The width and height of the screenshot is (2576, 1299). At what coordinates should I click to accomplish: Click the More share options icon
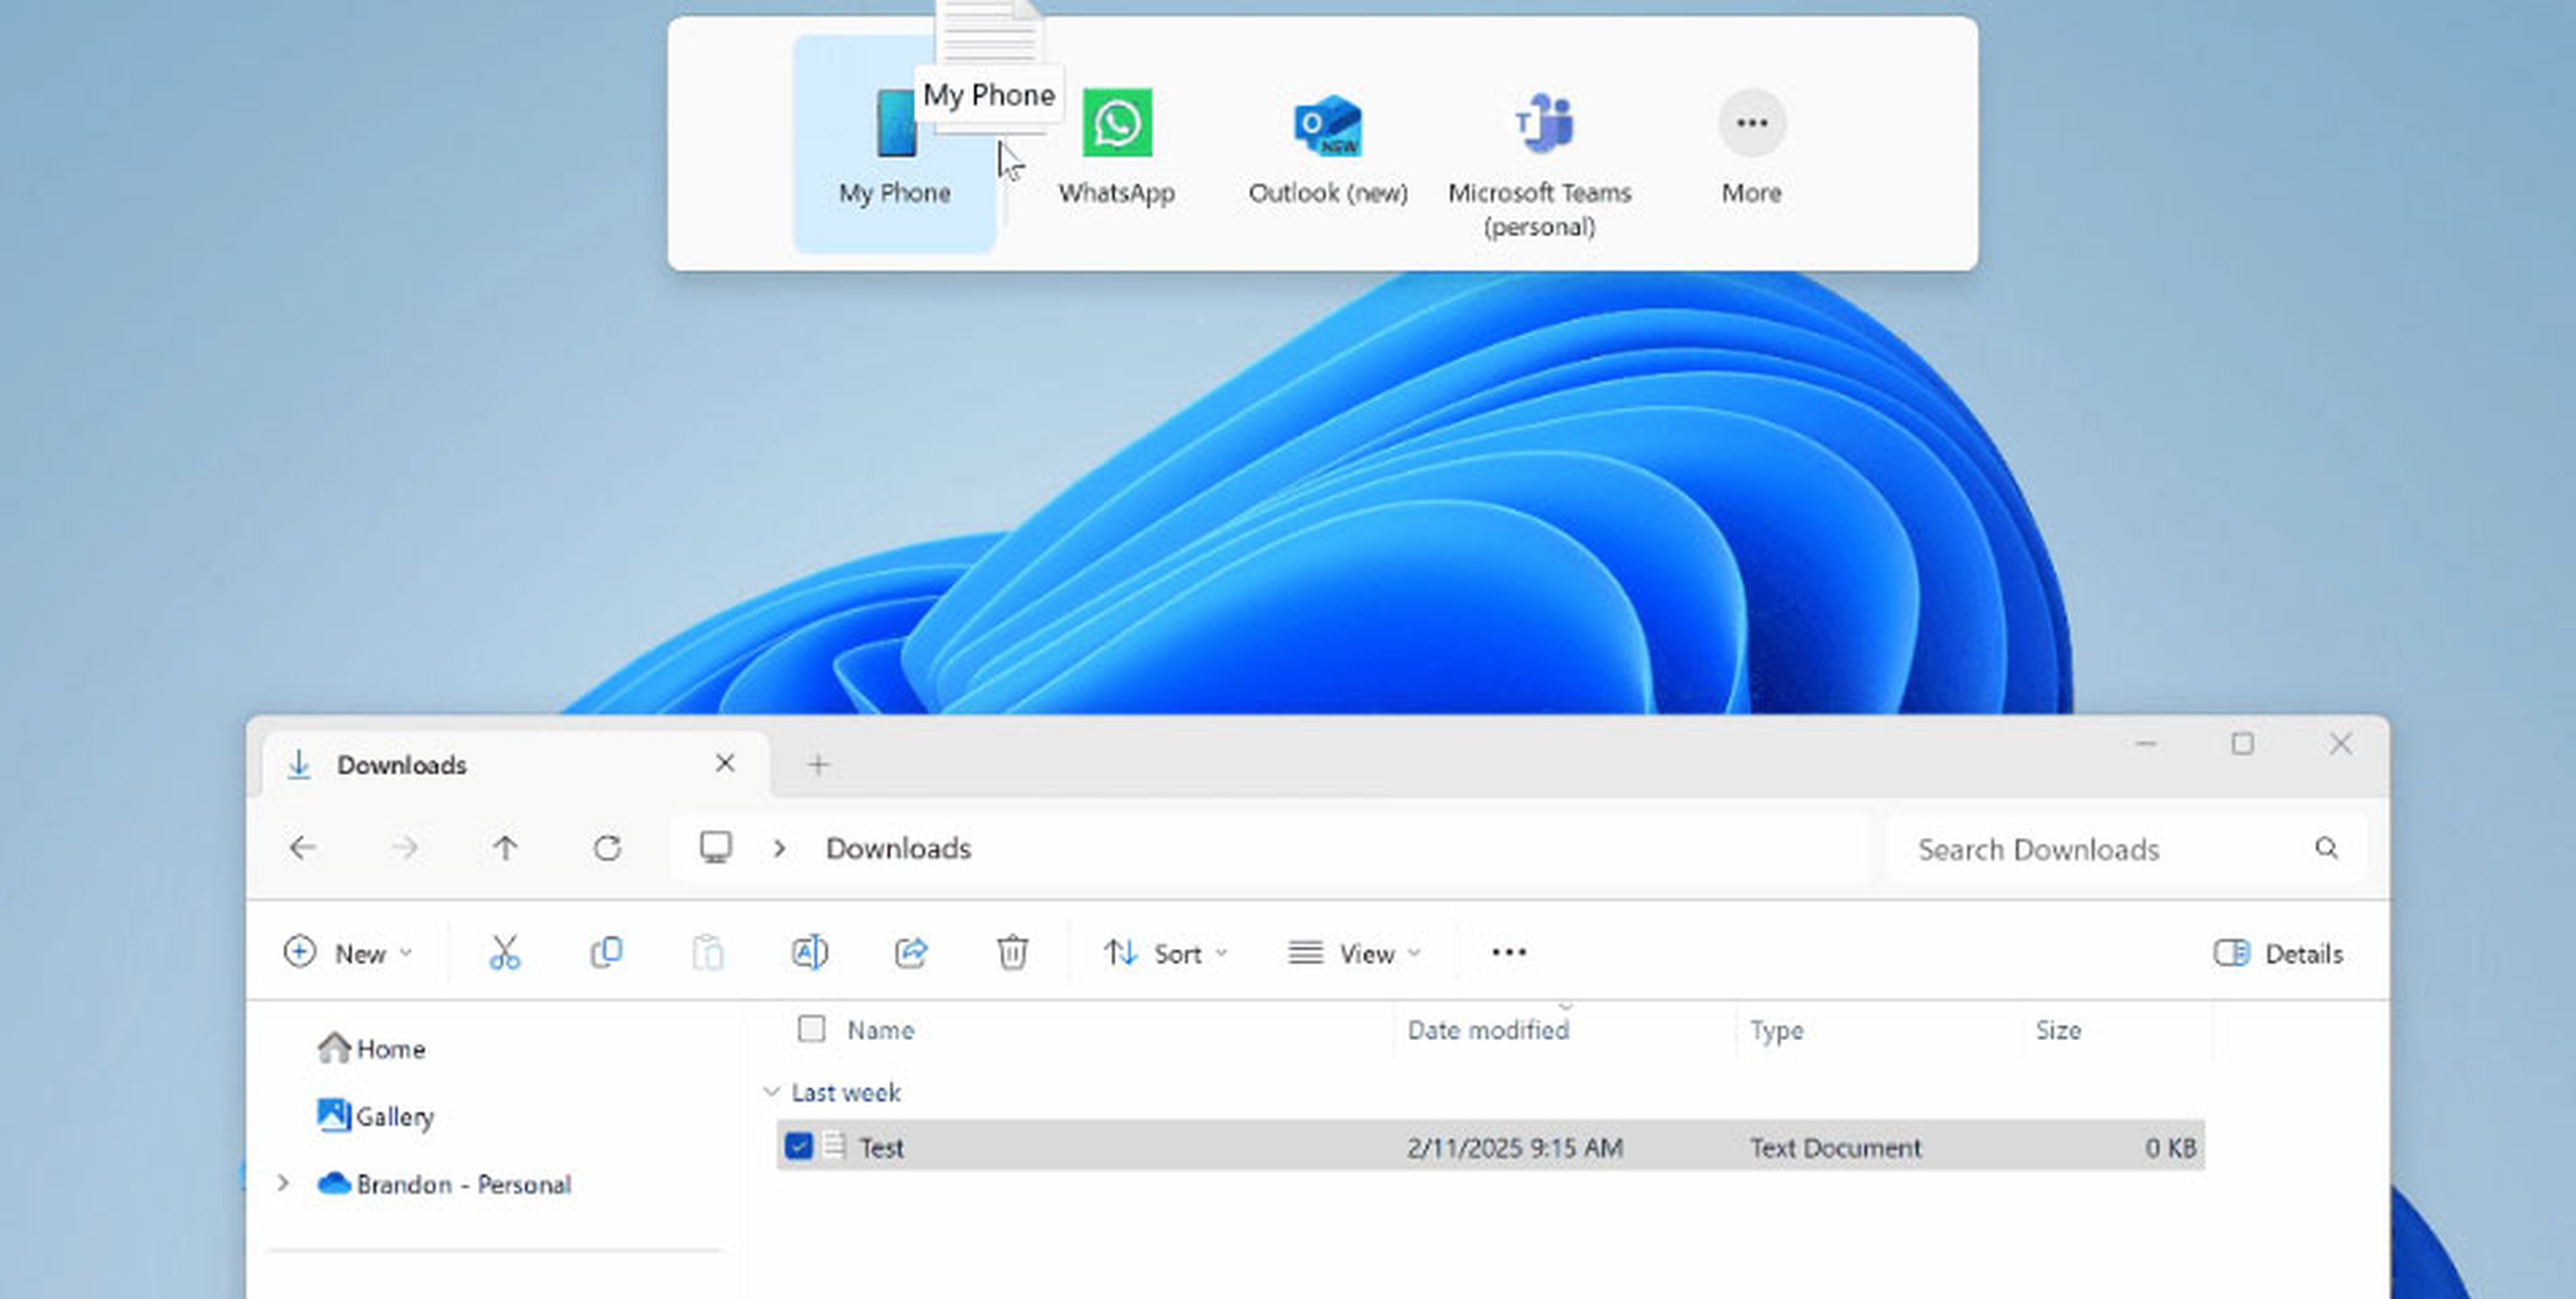[1750, 123]
